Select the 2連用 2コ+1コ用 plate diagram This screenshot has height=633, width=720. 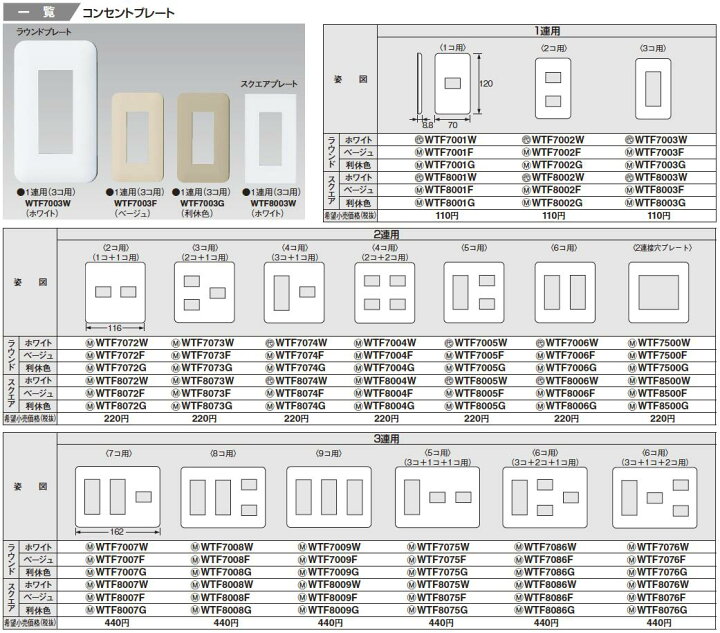point(204,292)
